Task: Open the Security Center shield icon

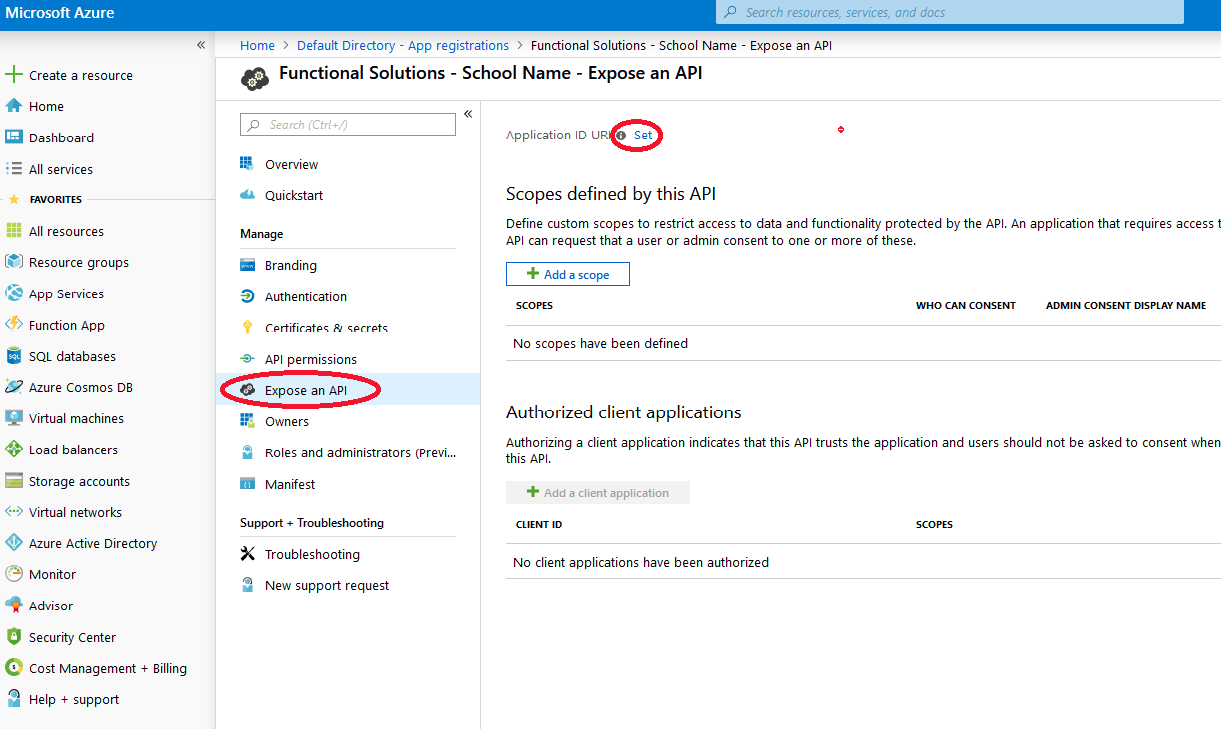Action: tap(14, 637)
